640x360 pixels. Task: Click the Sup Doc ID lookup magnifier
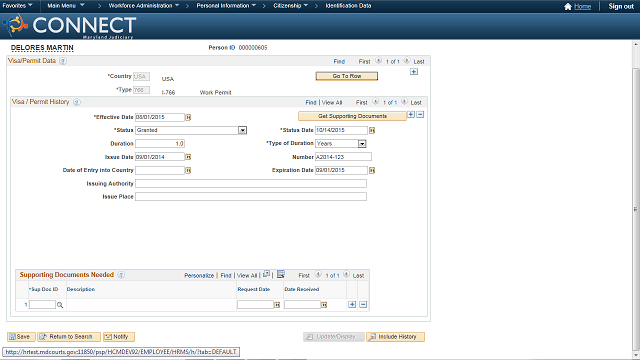pyautogui.click(x=60, y=305)
